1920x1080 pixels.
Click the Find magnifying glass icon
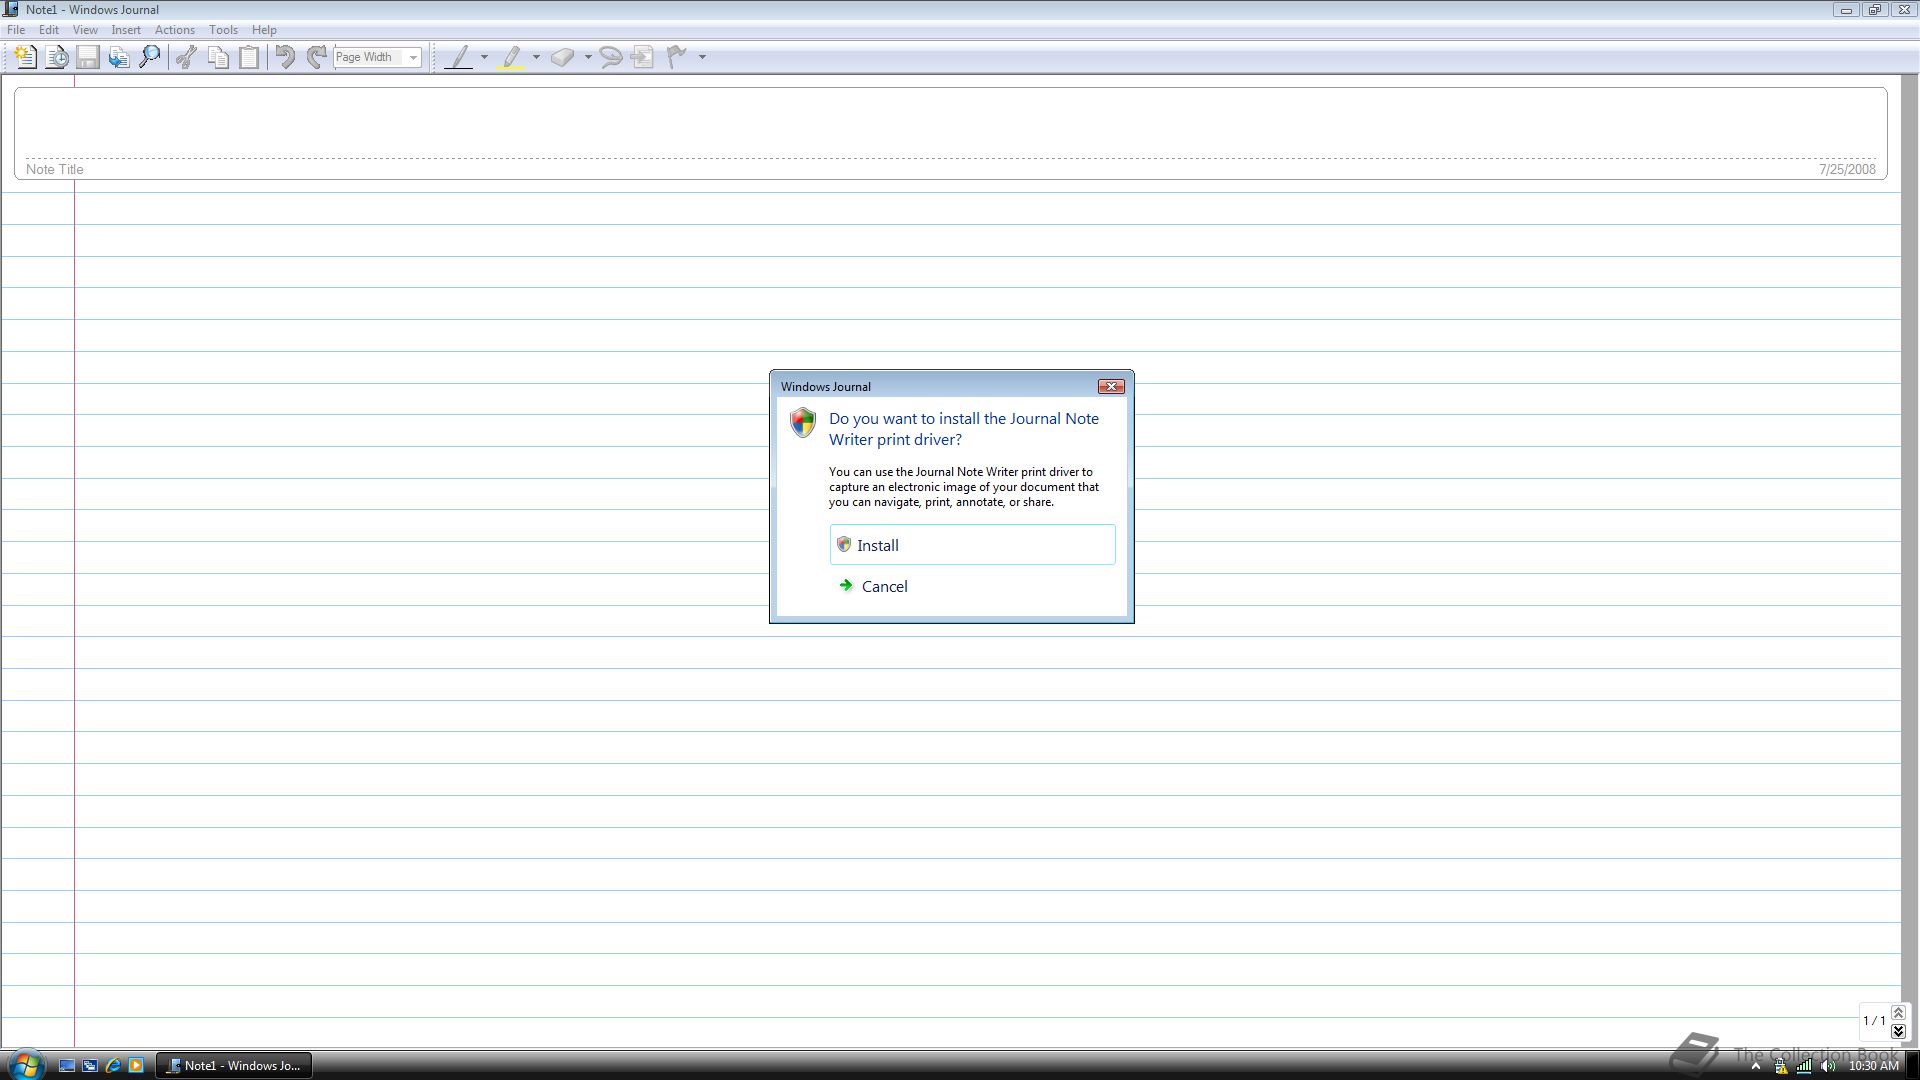tap(150, 57)
